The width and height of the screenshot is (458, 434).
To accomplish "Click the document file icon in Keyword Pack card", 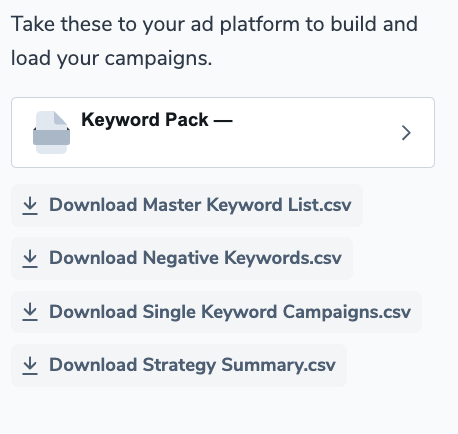I will [x=51, y=132].
